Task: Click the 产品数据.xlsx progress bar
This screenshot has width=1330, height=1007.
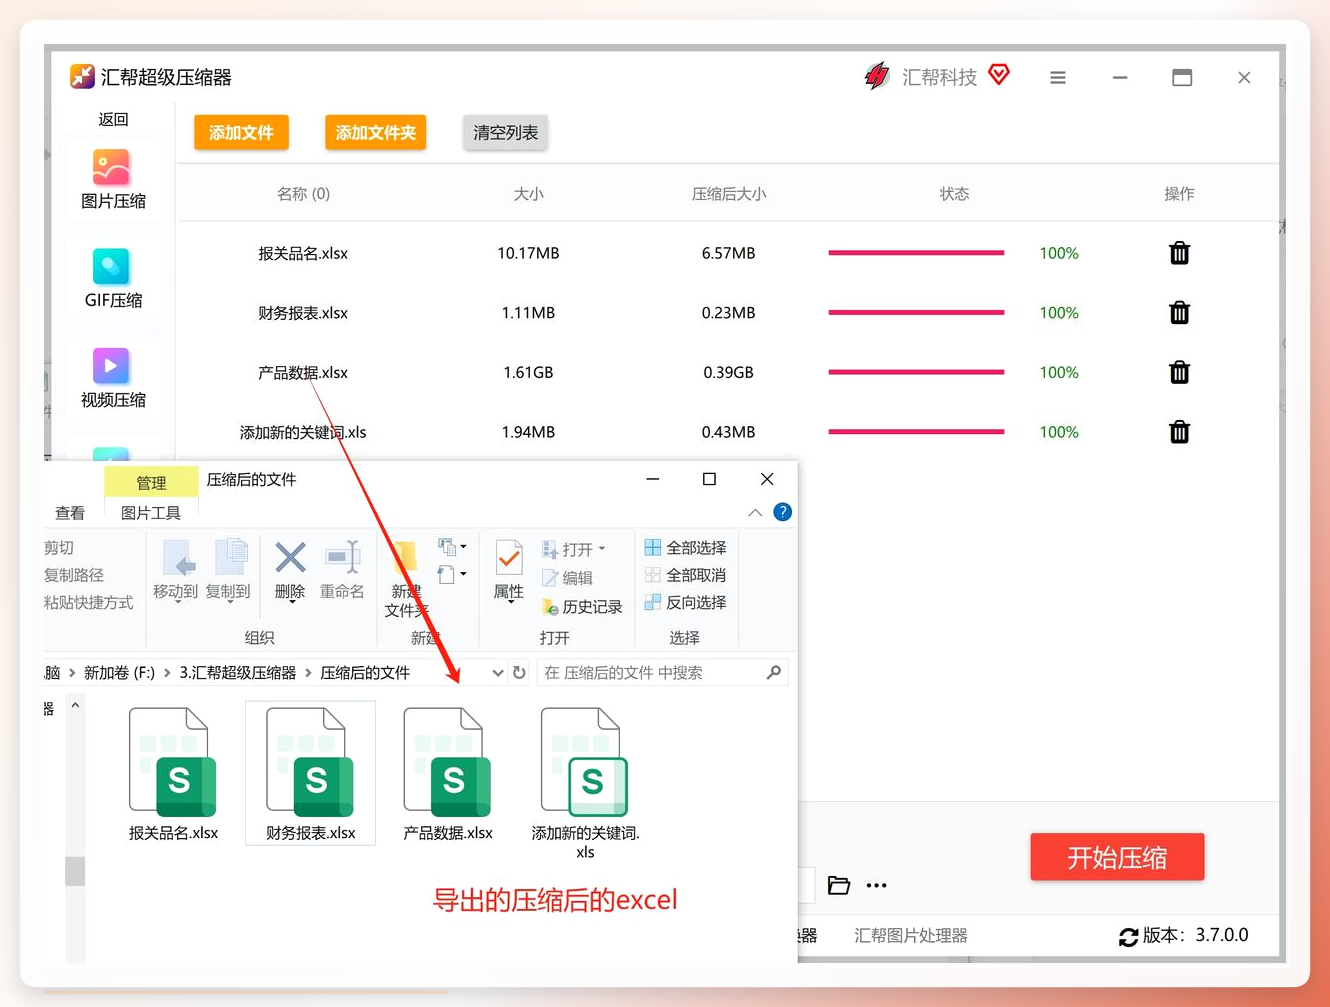Action: coord(916,372)
